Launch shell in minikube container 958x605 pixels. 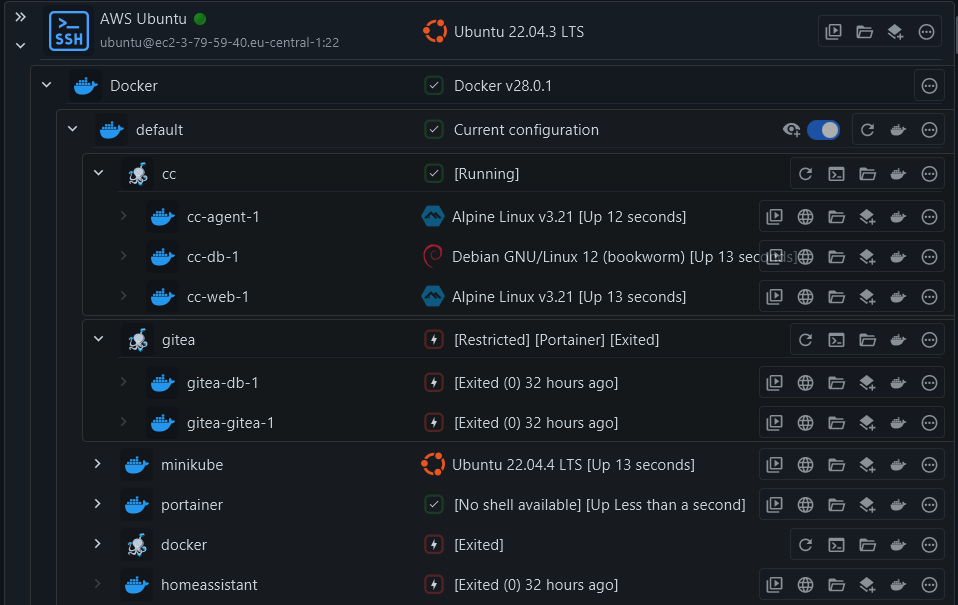pos(774,465)
